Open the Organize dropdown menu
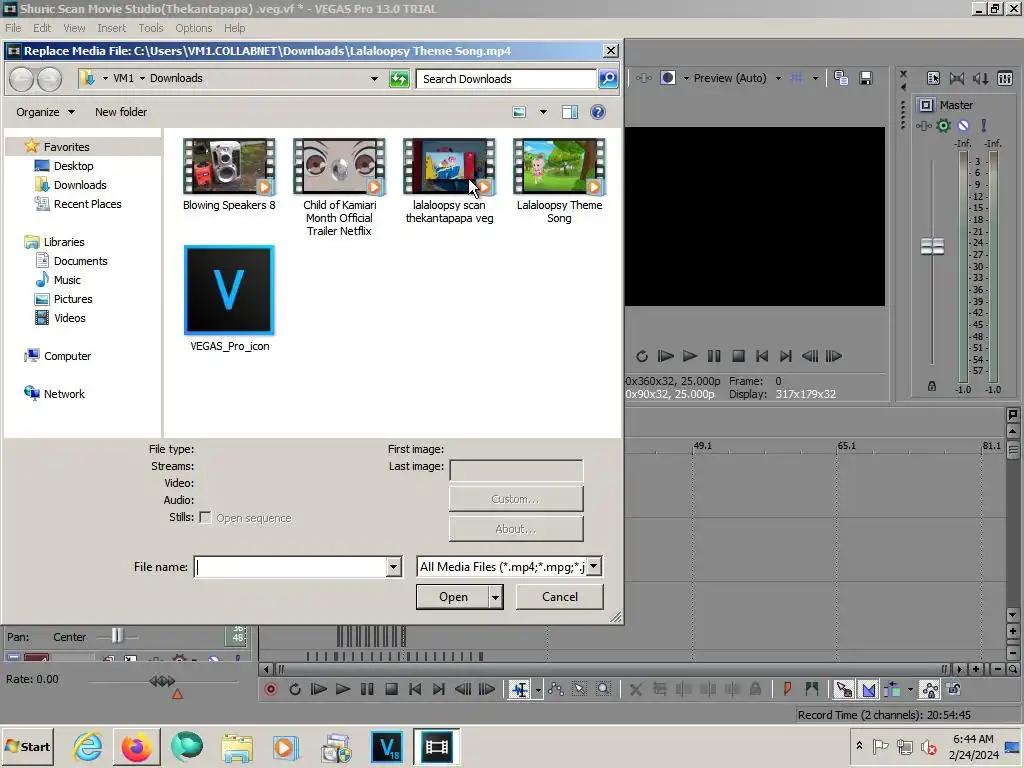Screen dimensions: 1024x768 pos(45,112)
